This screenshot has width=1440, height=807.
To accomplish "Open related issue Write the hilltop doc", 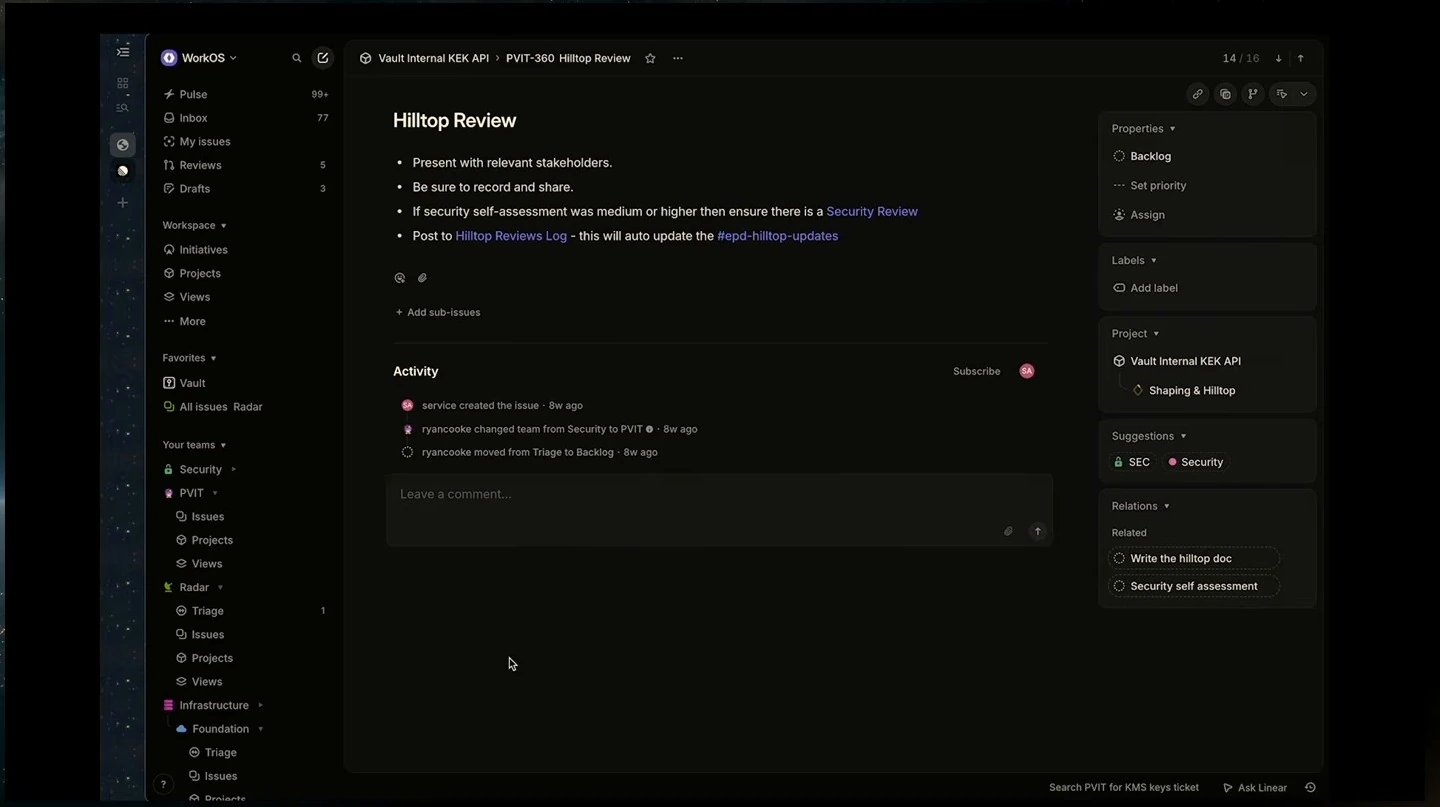I will tap(1195, 558).
